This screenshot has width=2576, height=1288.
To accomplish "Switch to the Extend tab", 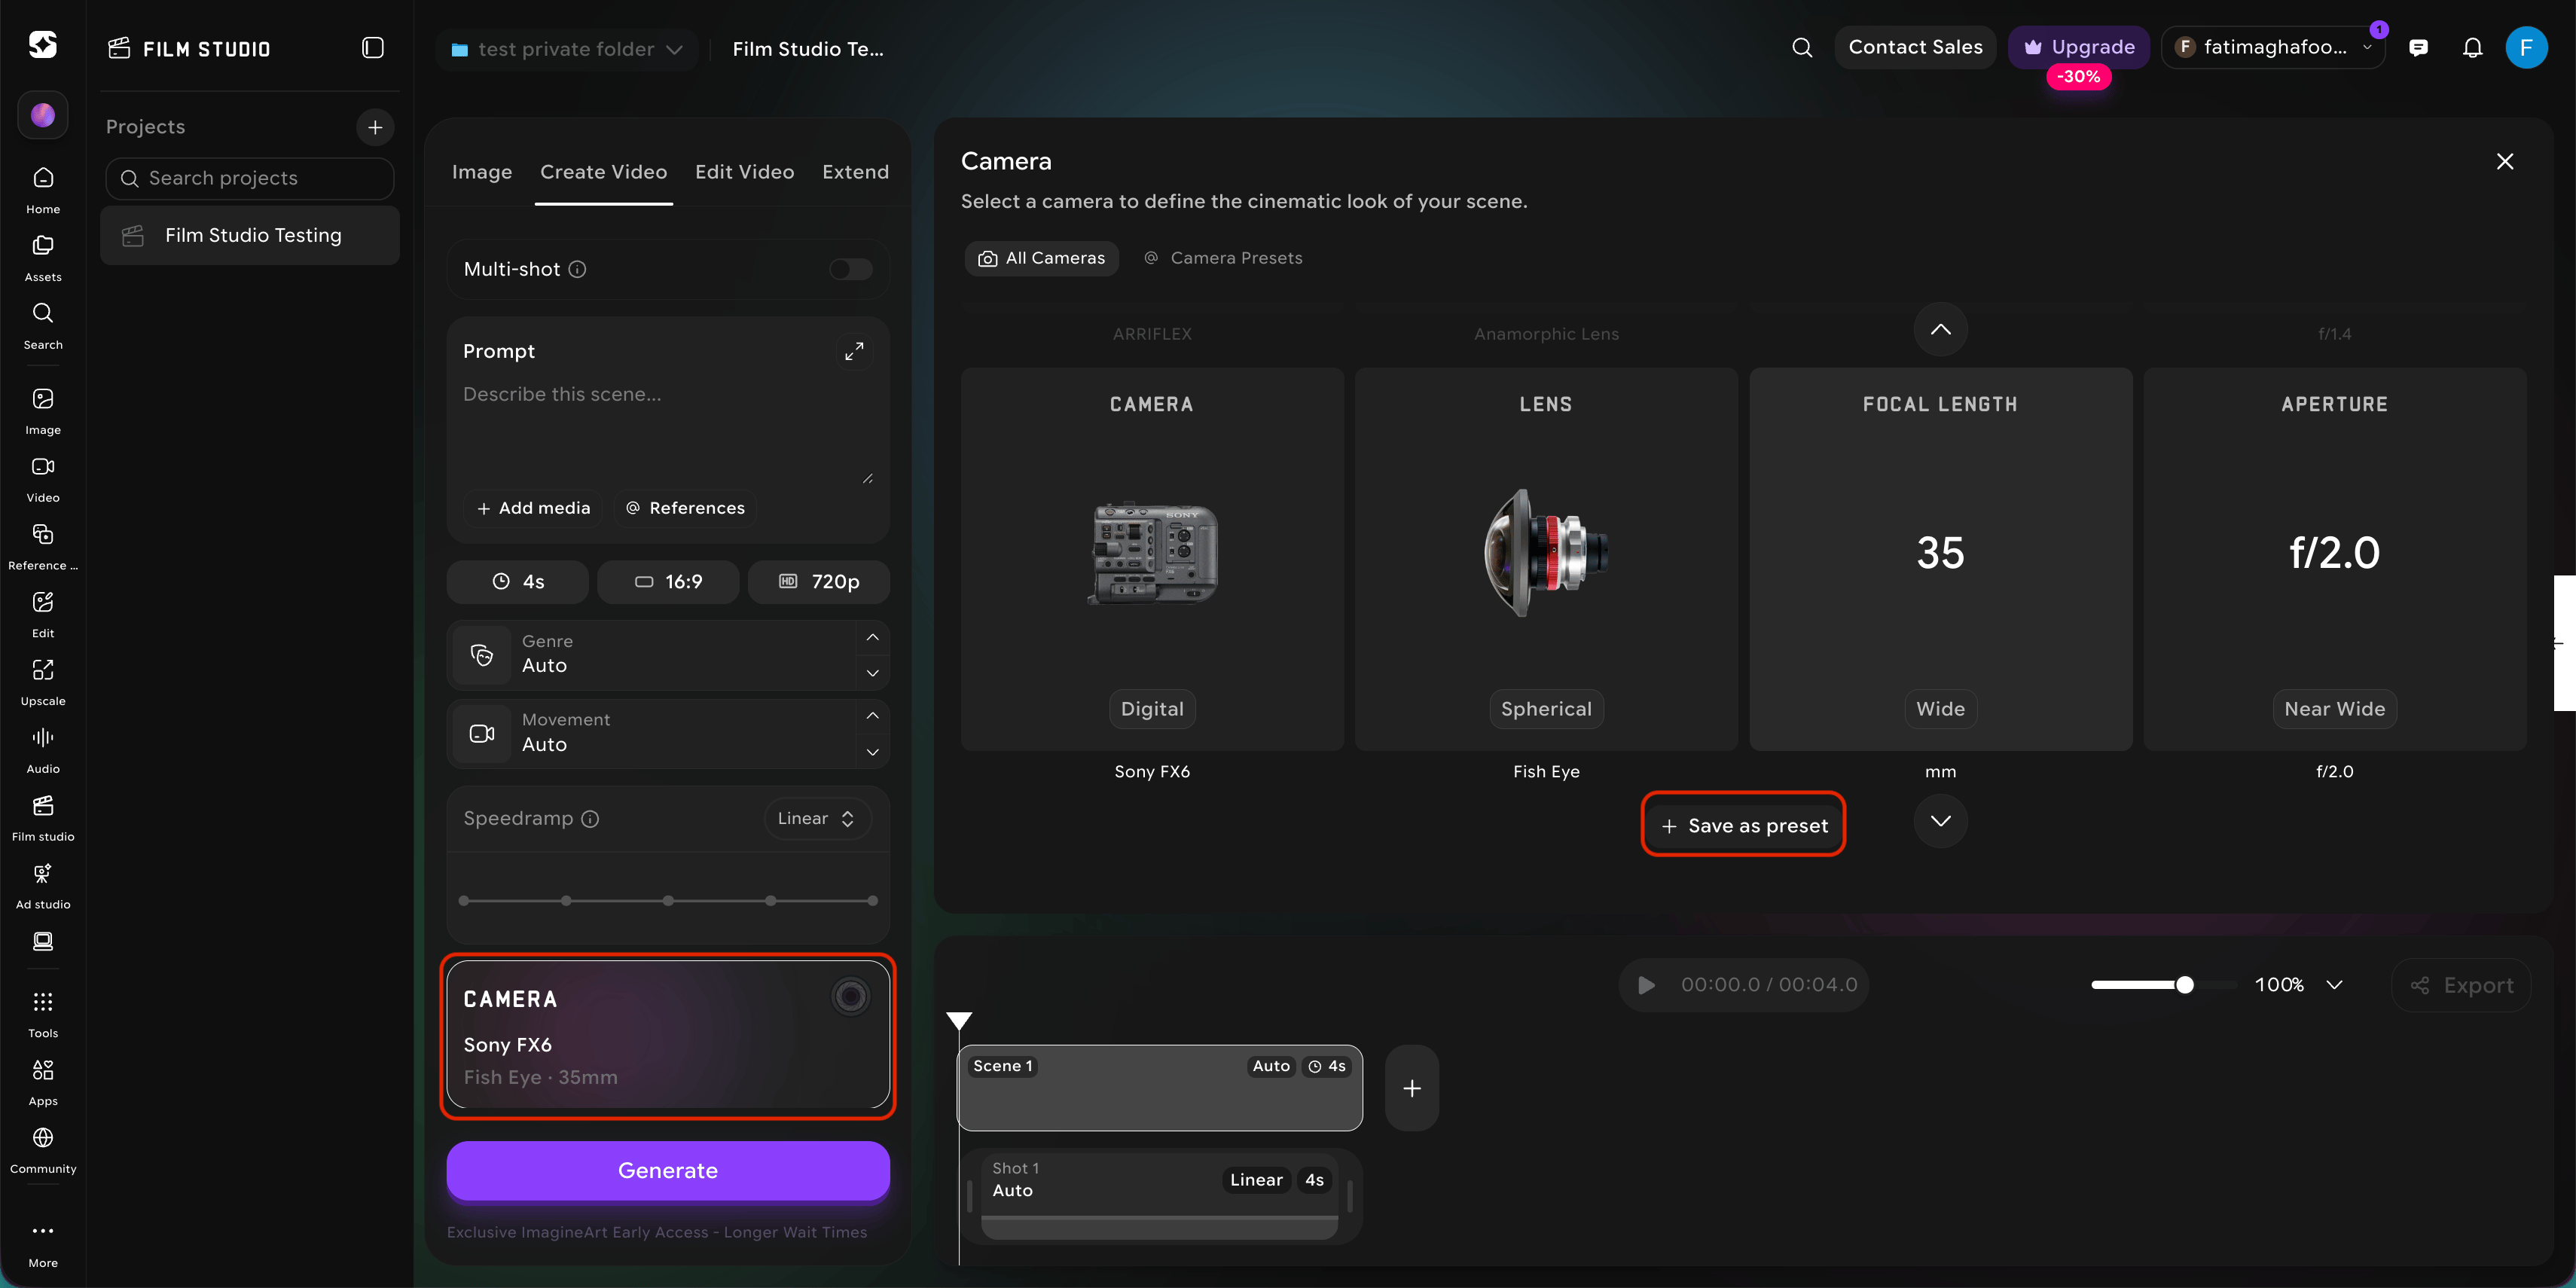I will pos(856,172).
